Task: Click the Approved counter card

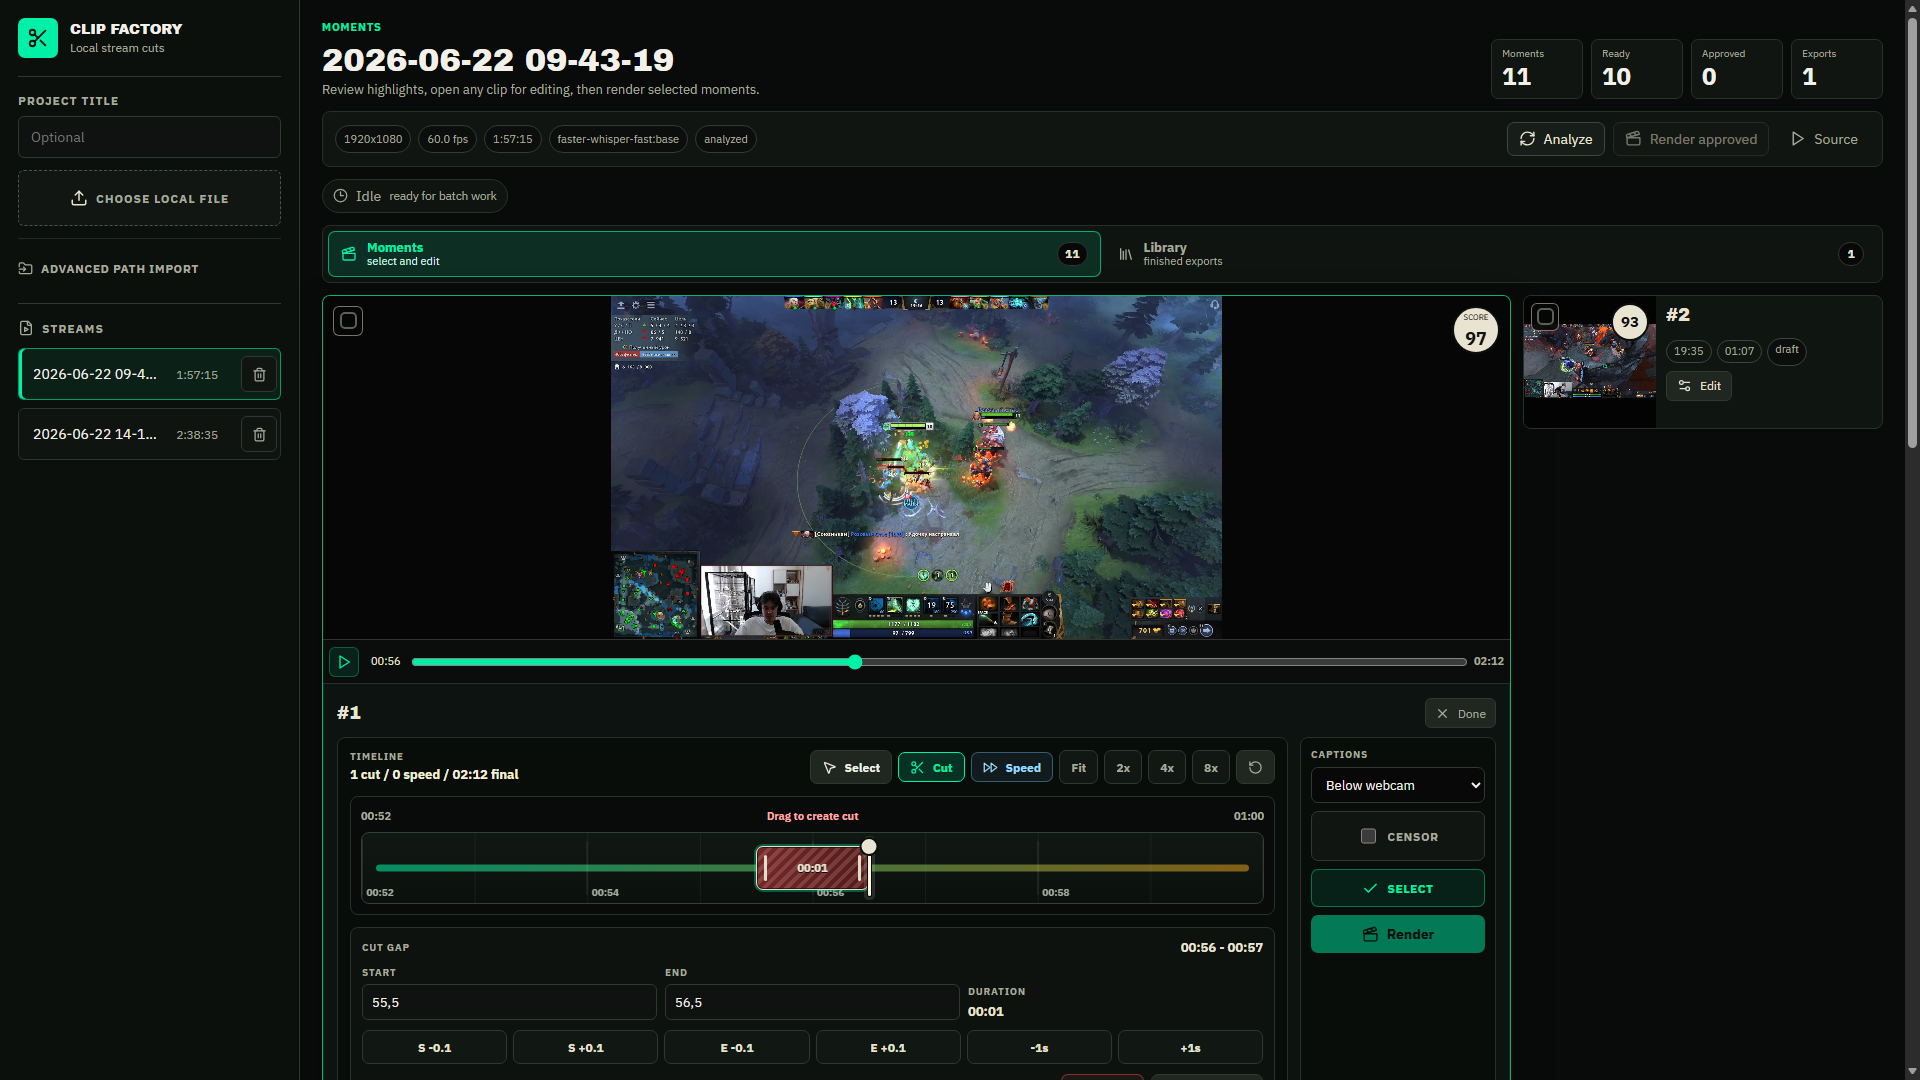Action: (1736, 69)
